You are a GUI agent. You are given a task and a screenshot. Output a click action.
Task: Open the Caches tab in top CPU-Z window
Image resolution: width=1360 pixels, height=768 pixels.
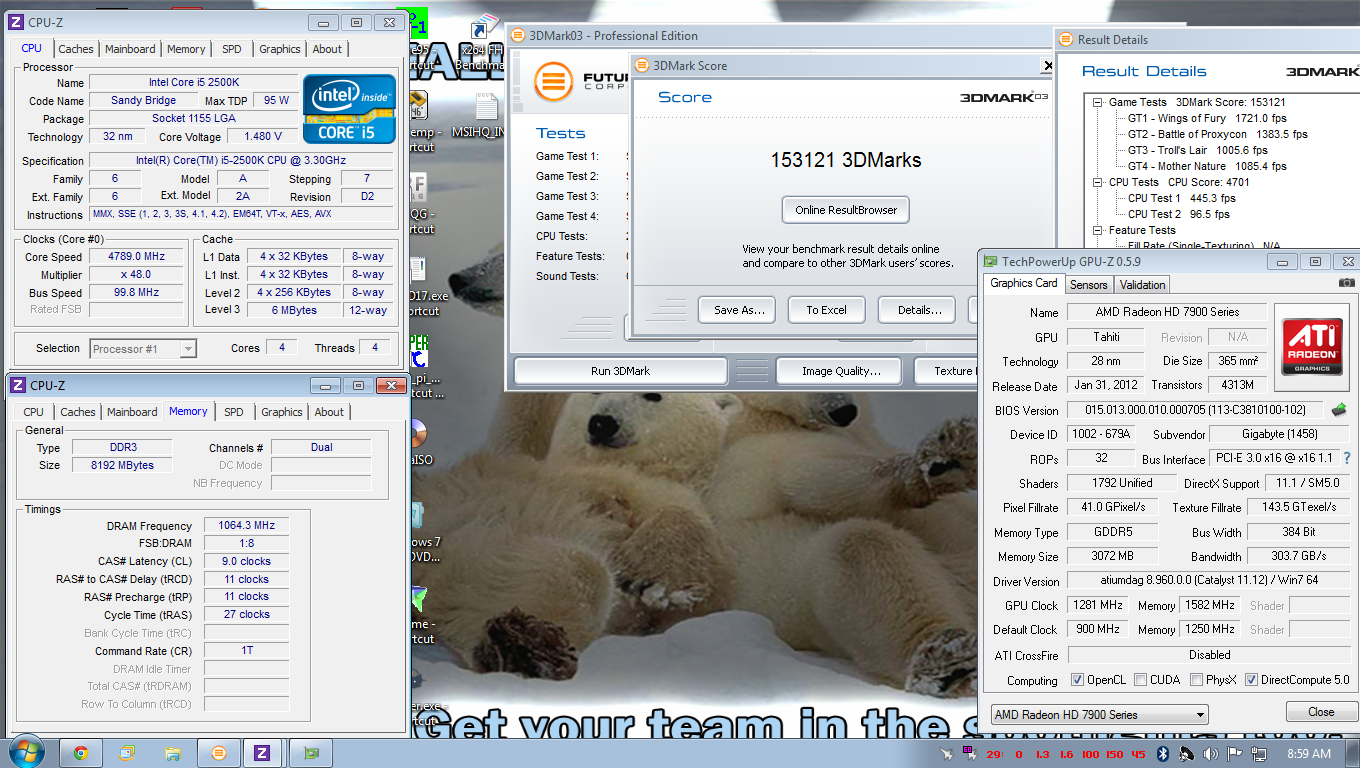(x=75, y=49)
